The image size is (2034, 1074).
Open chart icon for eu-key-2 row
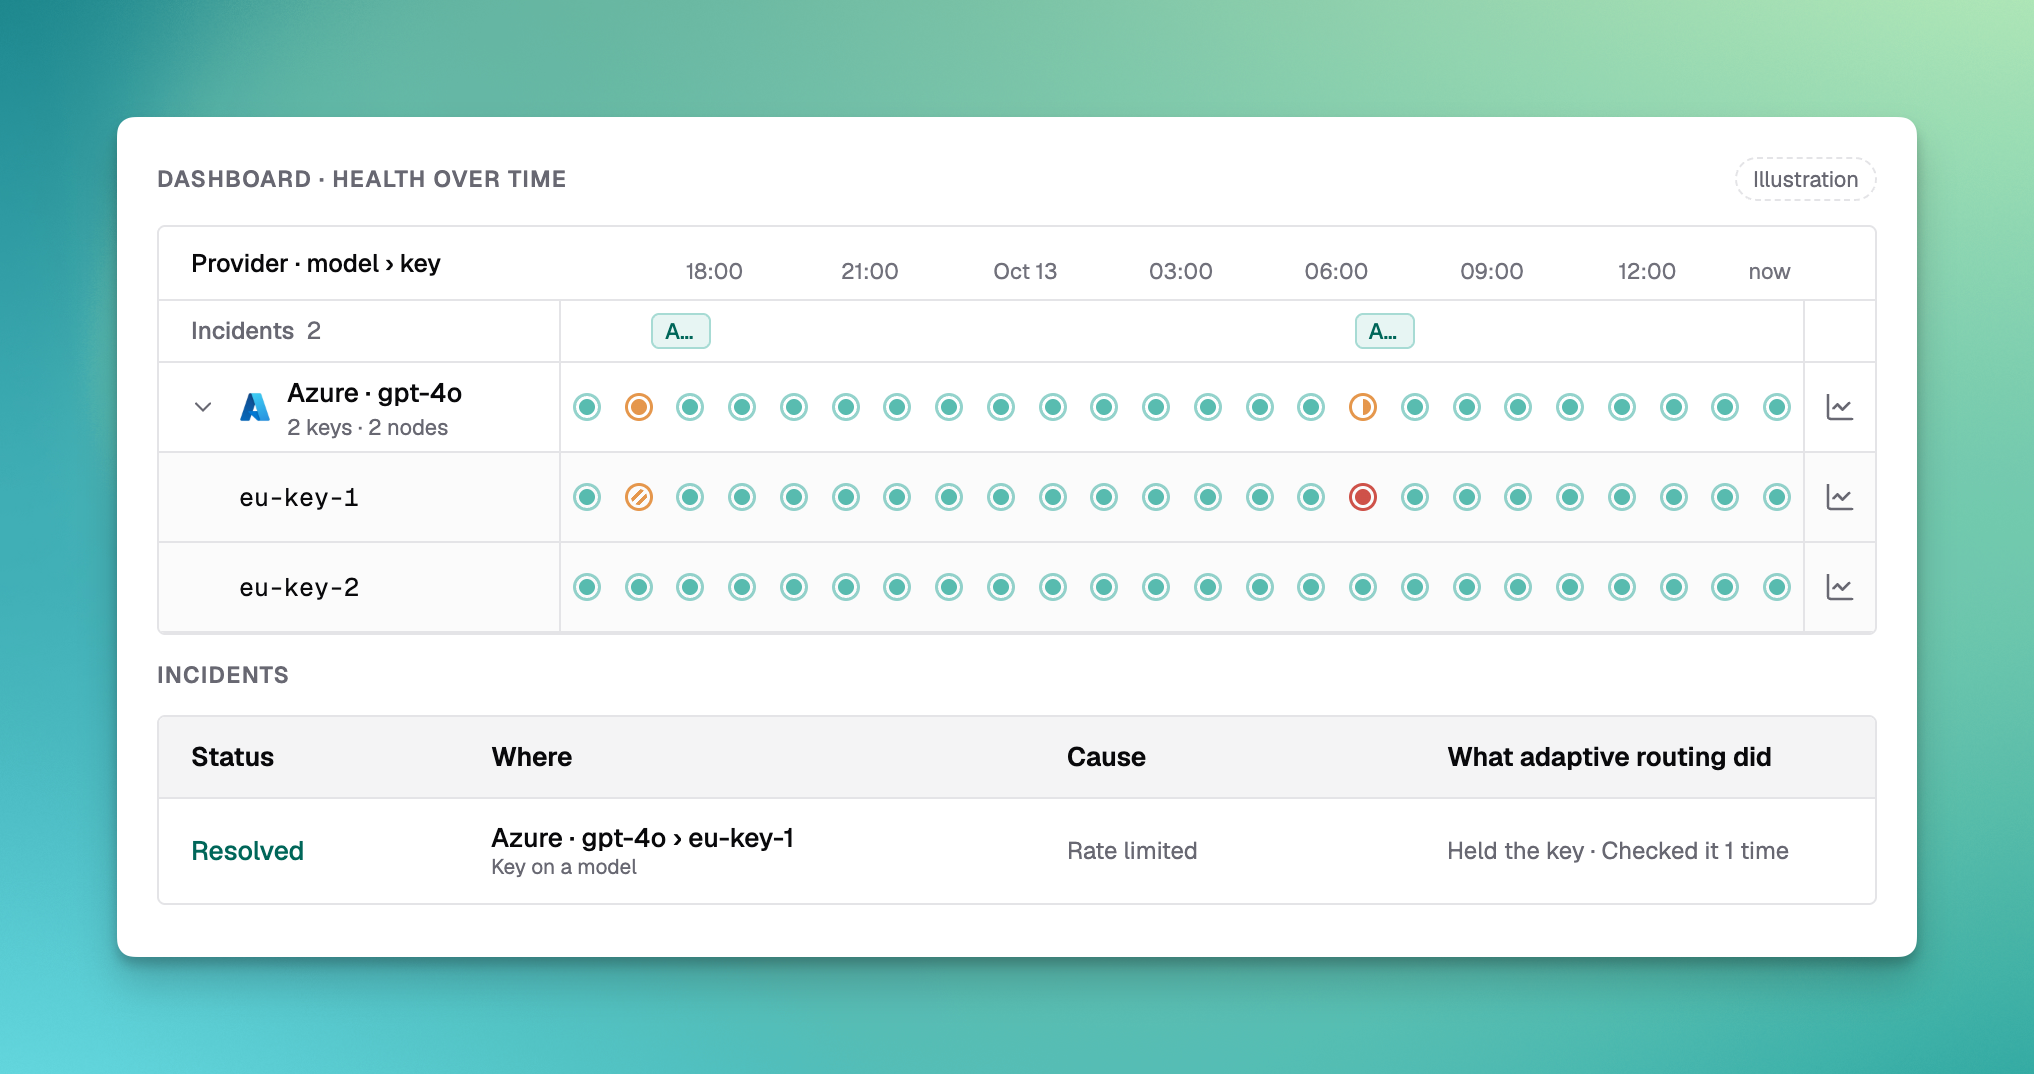point(1840,587)
